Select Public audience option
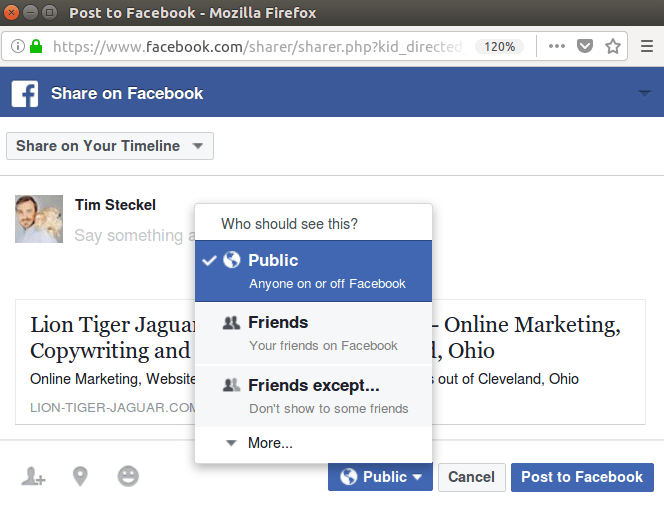 click(x=313, y=271)
